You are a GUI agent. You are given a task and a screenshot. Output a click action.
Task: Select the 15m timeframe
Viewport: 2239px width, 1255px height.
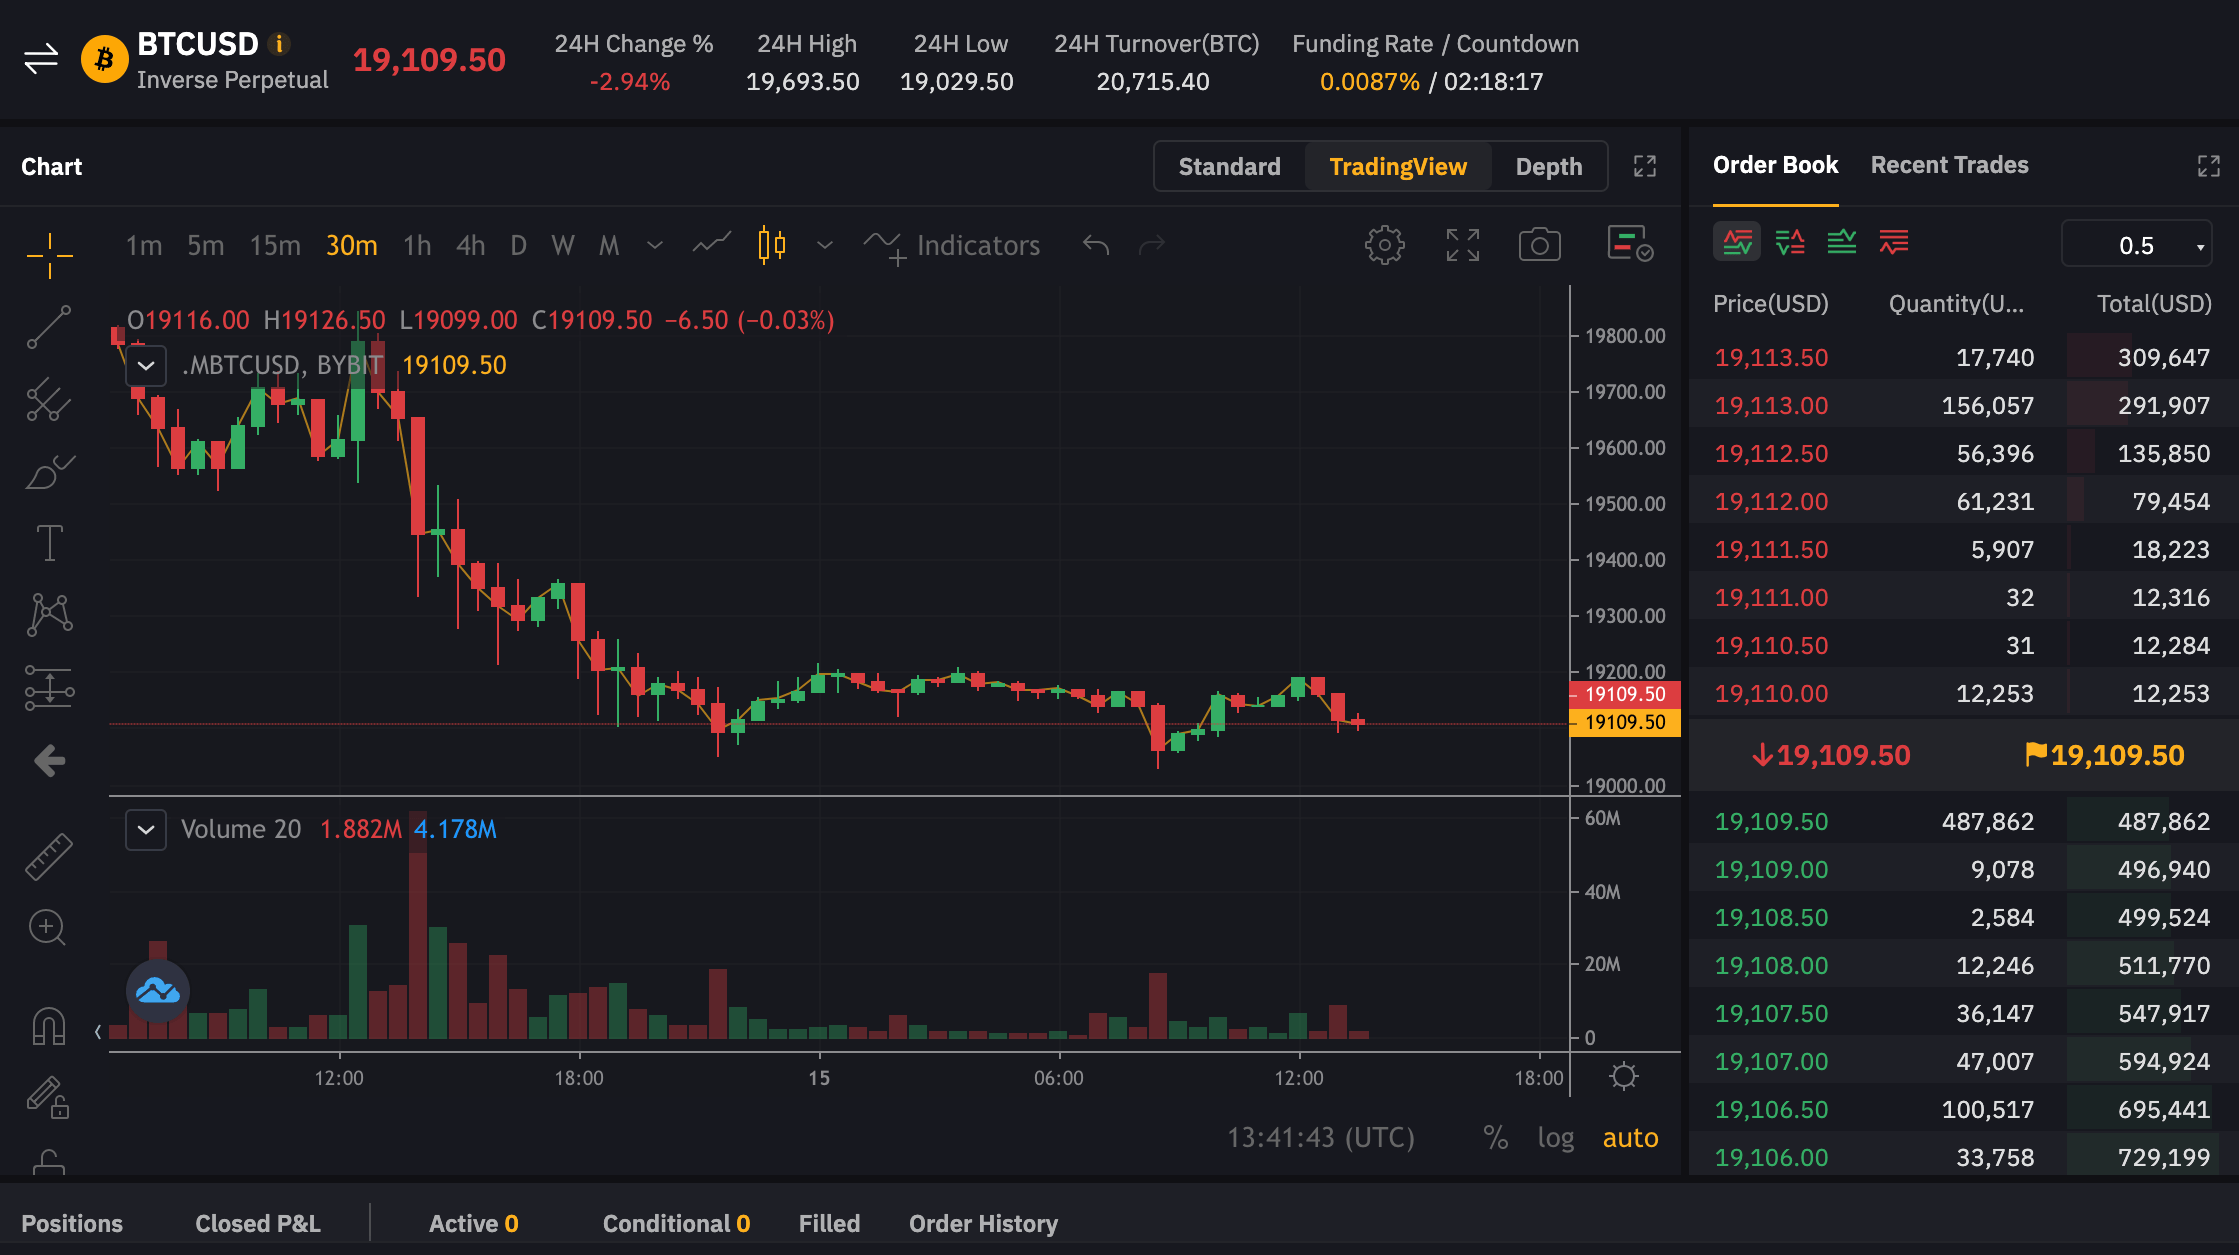pos(275,245)
